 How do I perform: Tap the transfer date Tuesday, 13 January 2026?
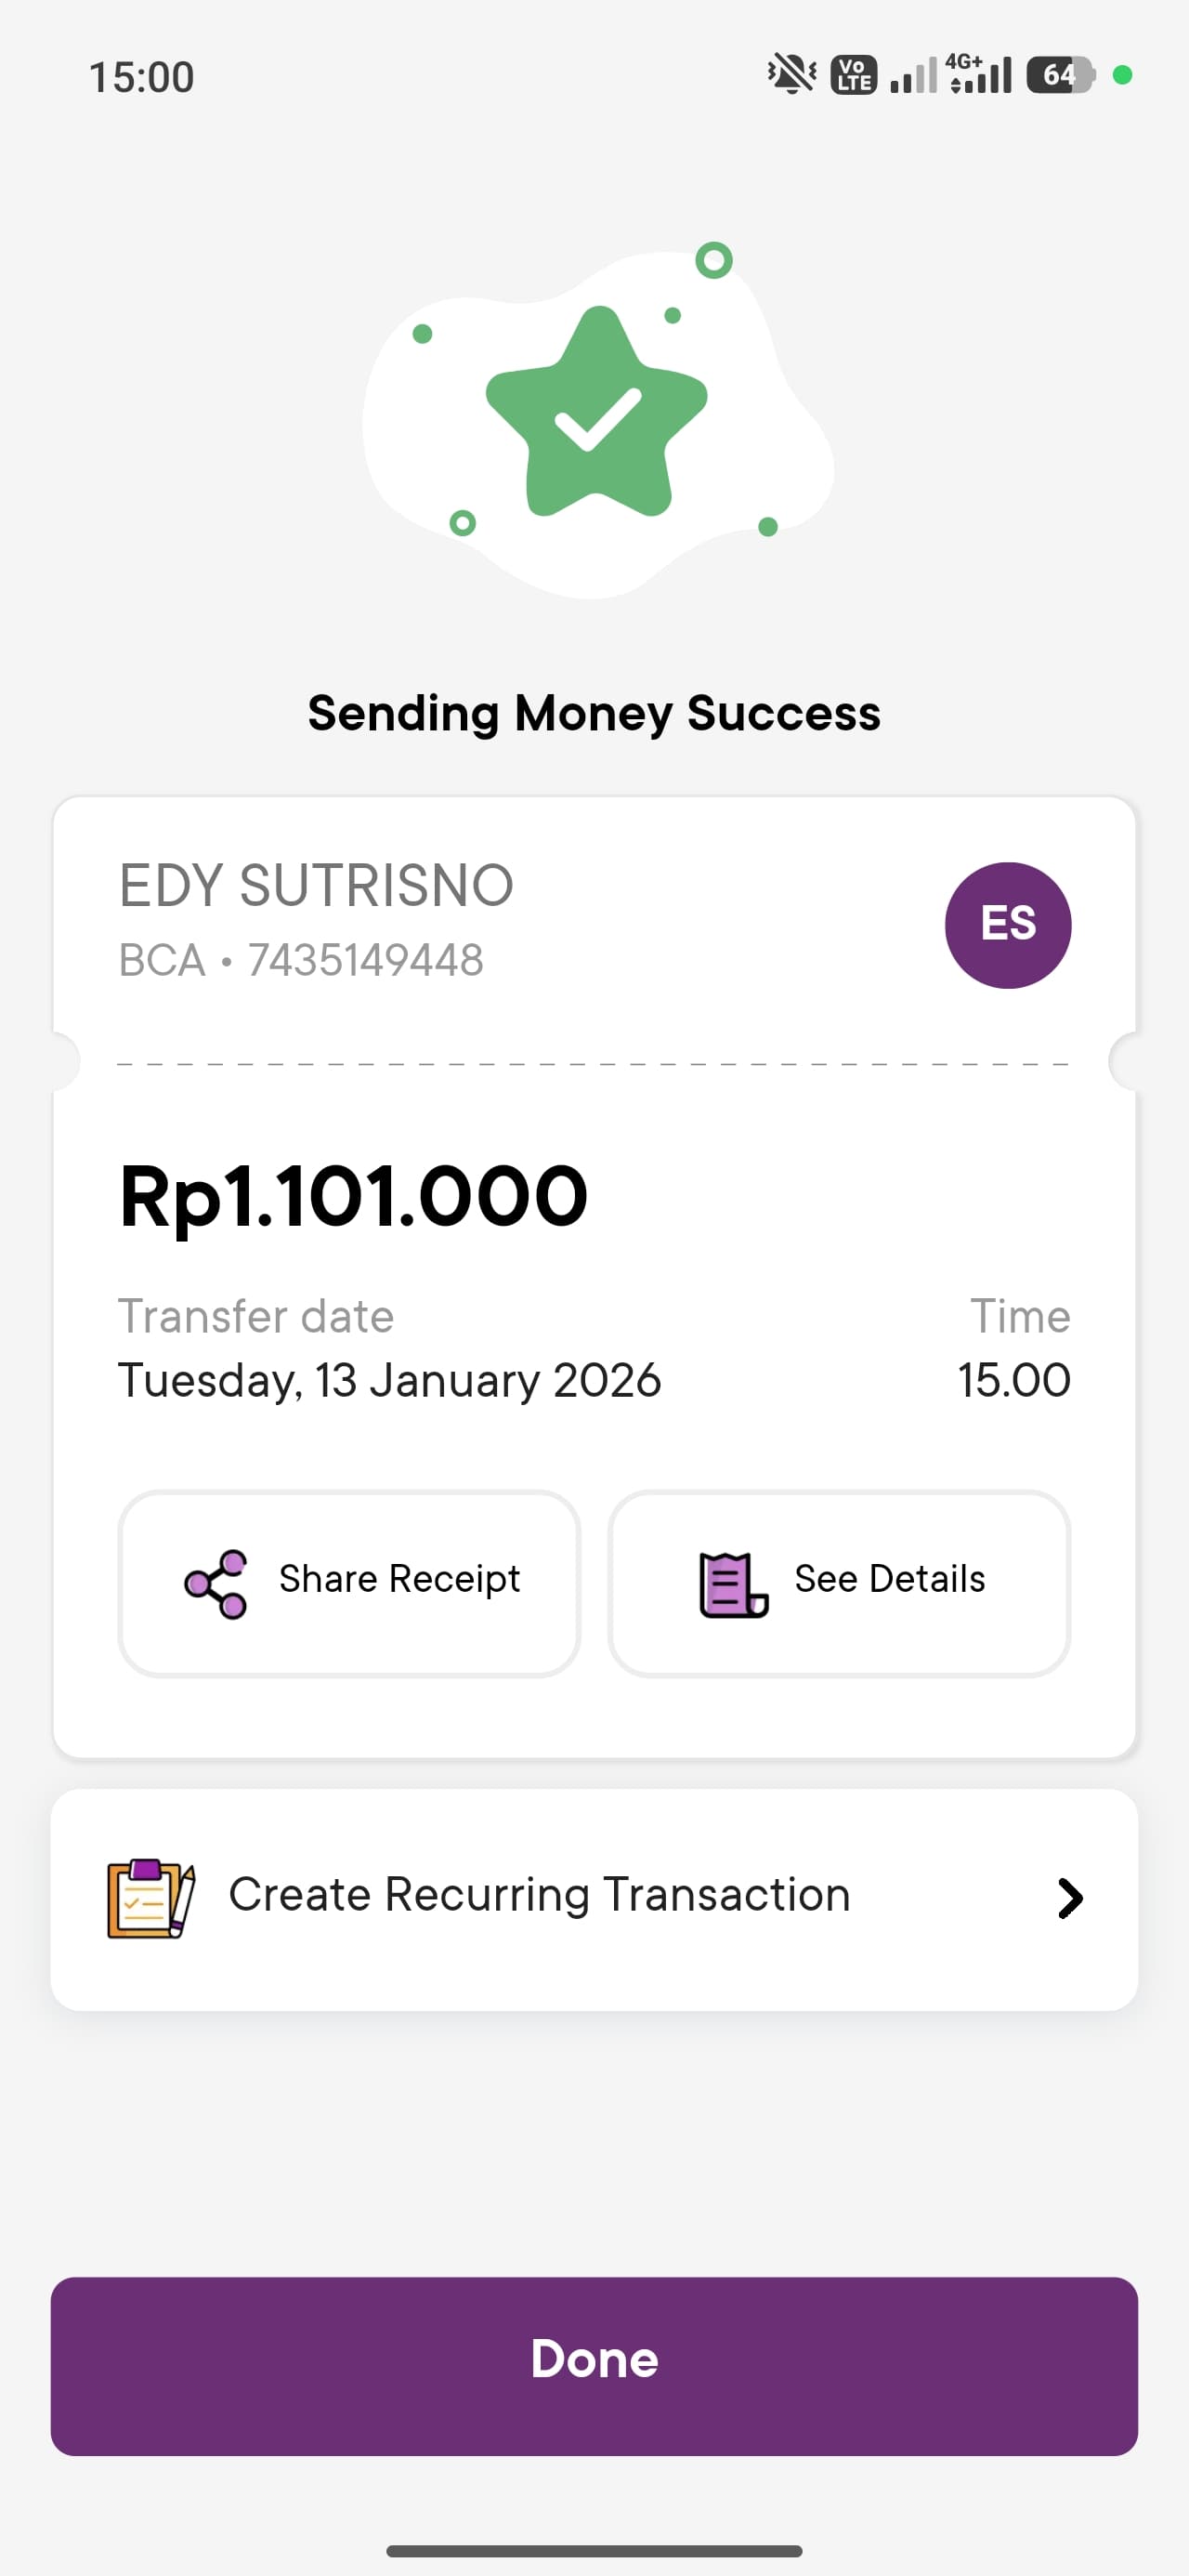389,1381
